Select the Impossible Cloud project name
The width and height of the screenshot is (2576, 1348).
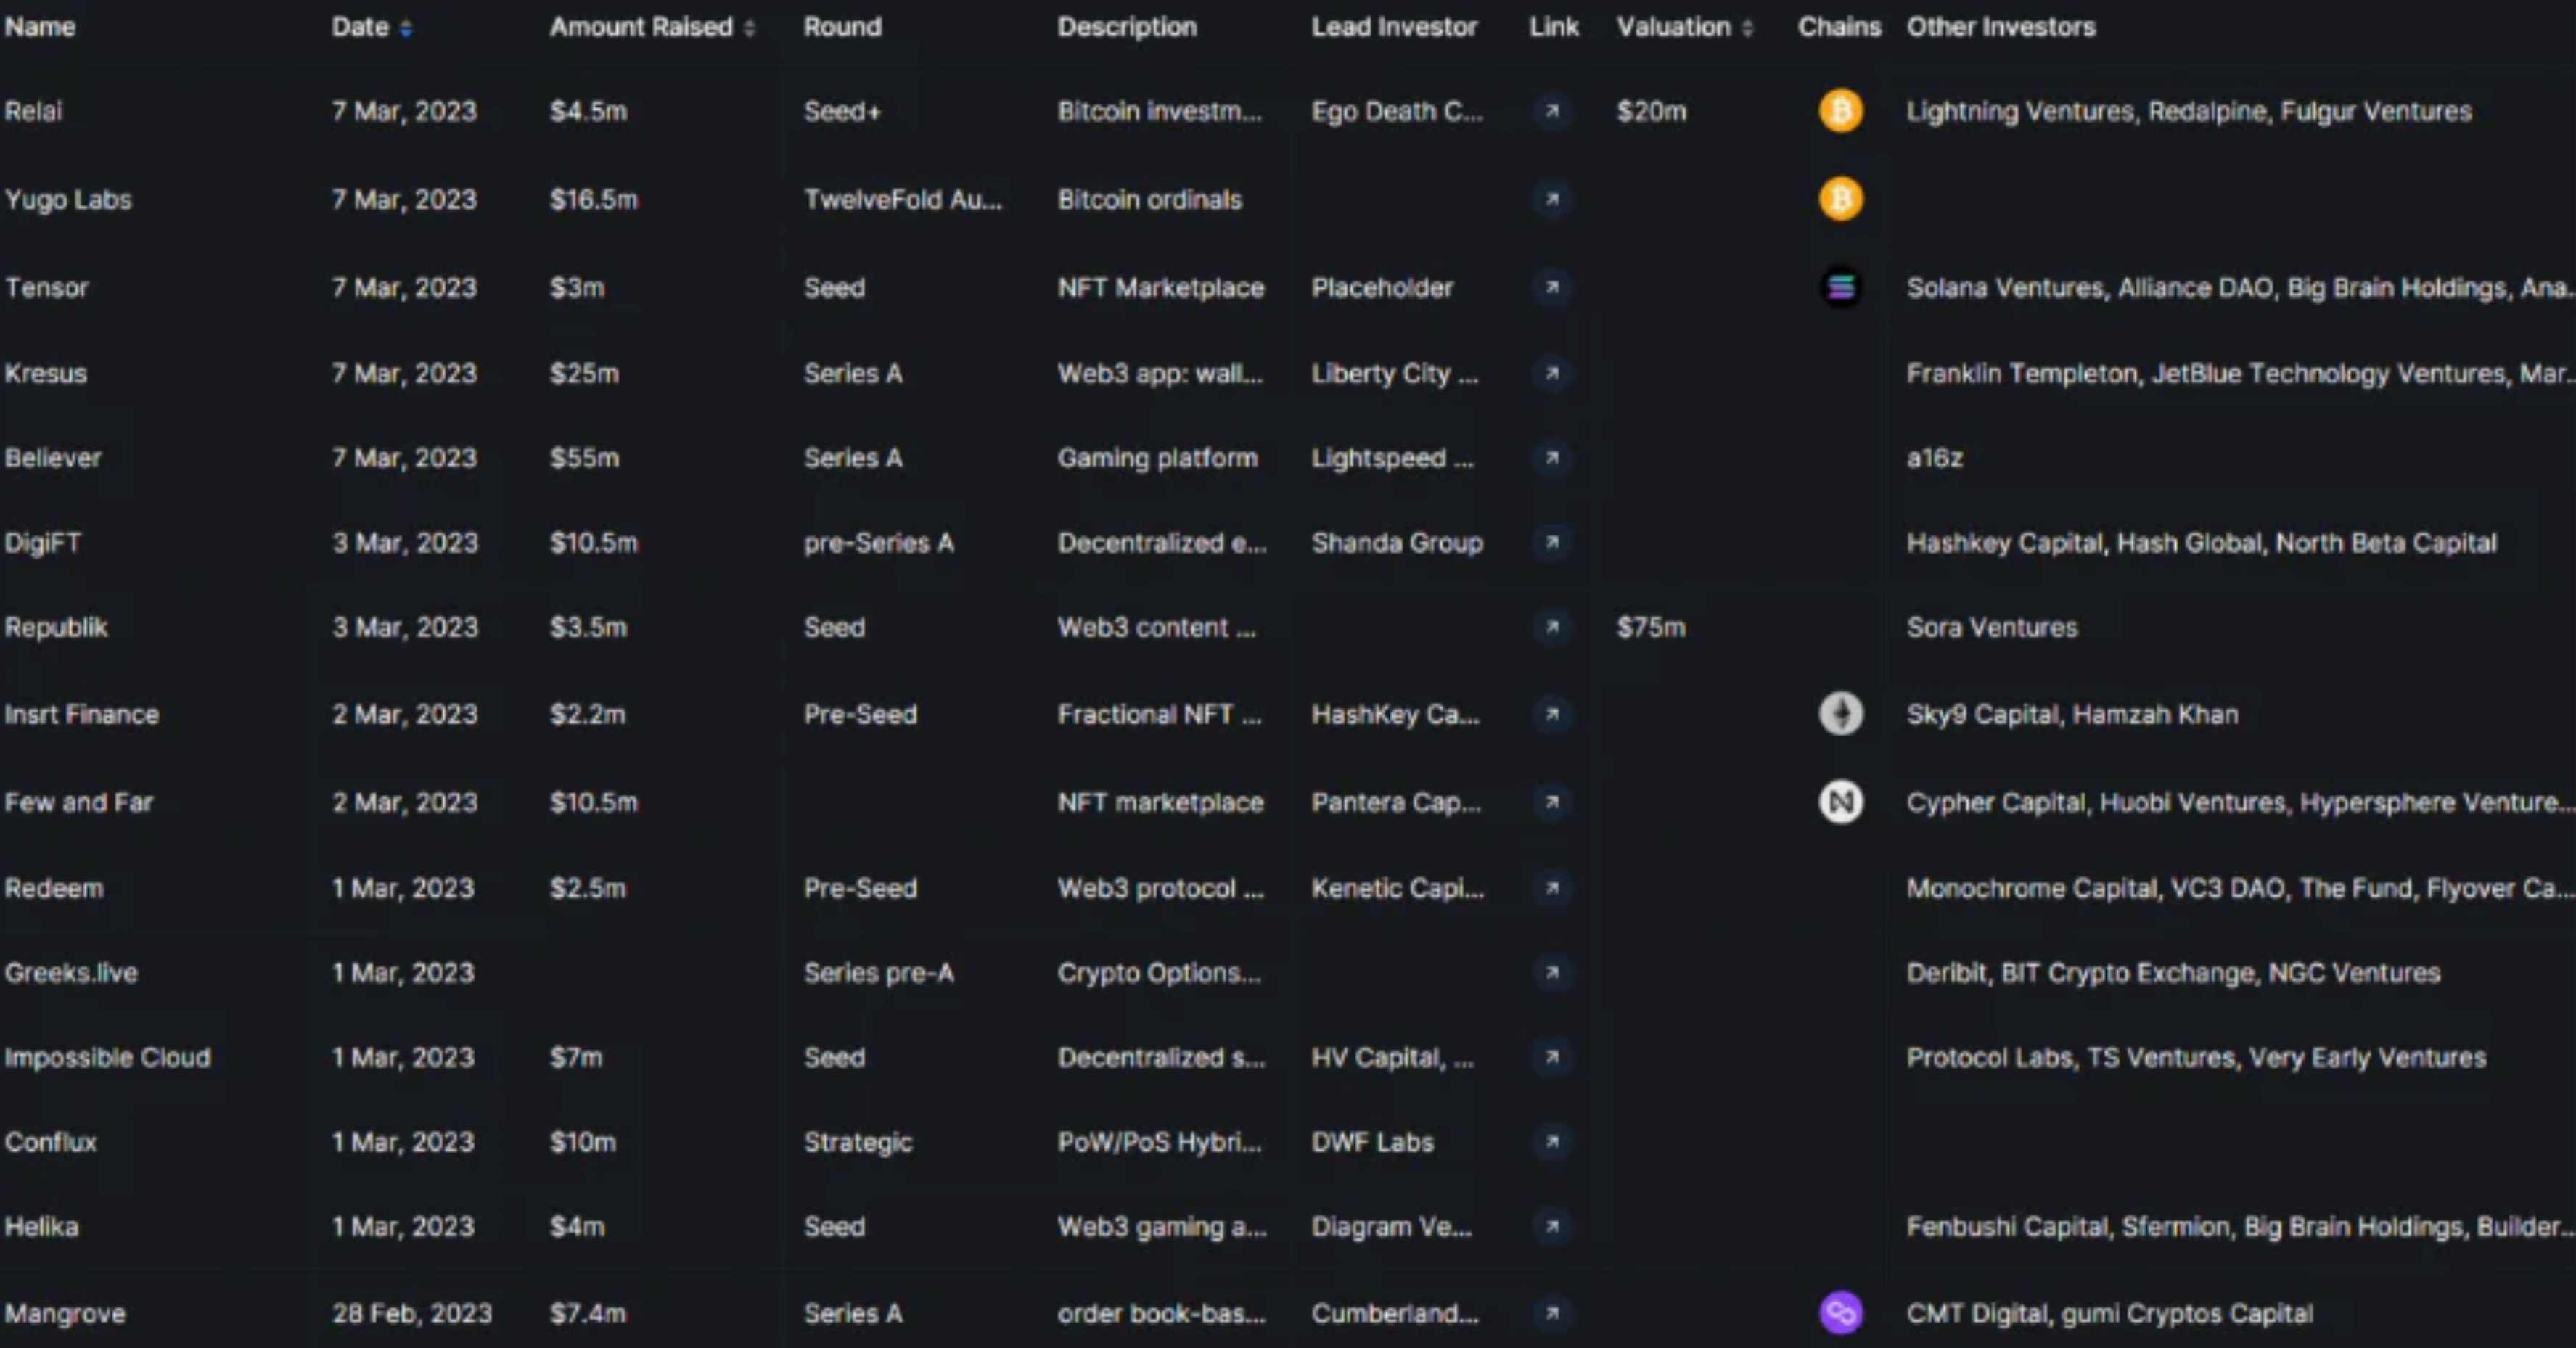pyautogui.click(x=108, y=1057)
